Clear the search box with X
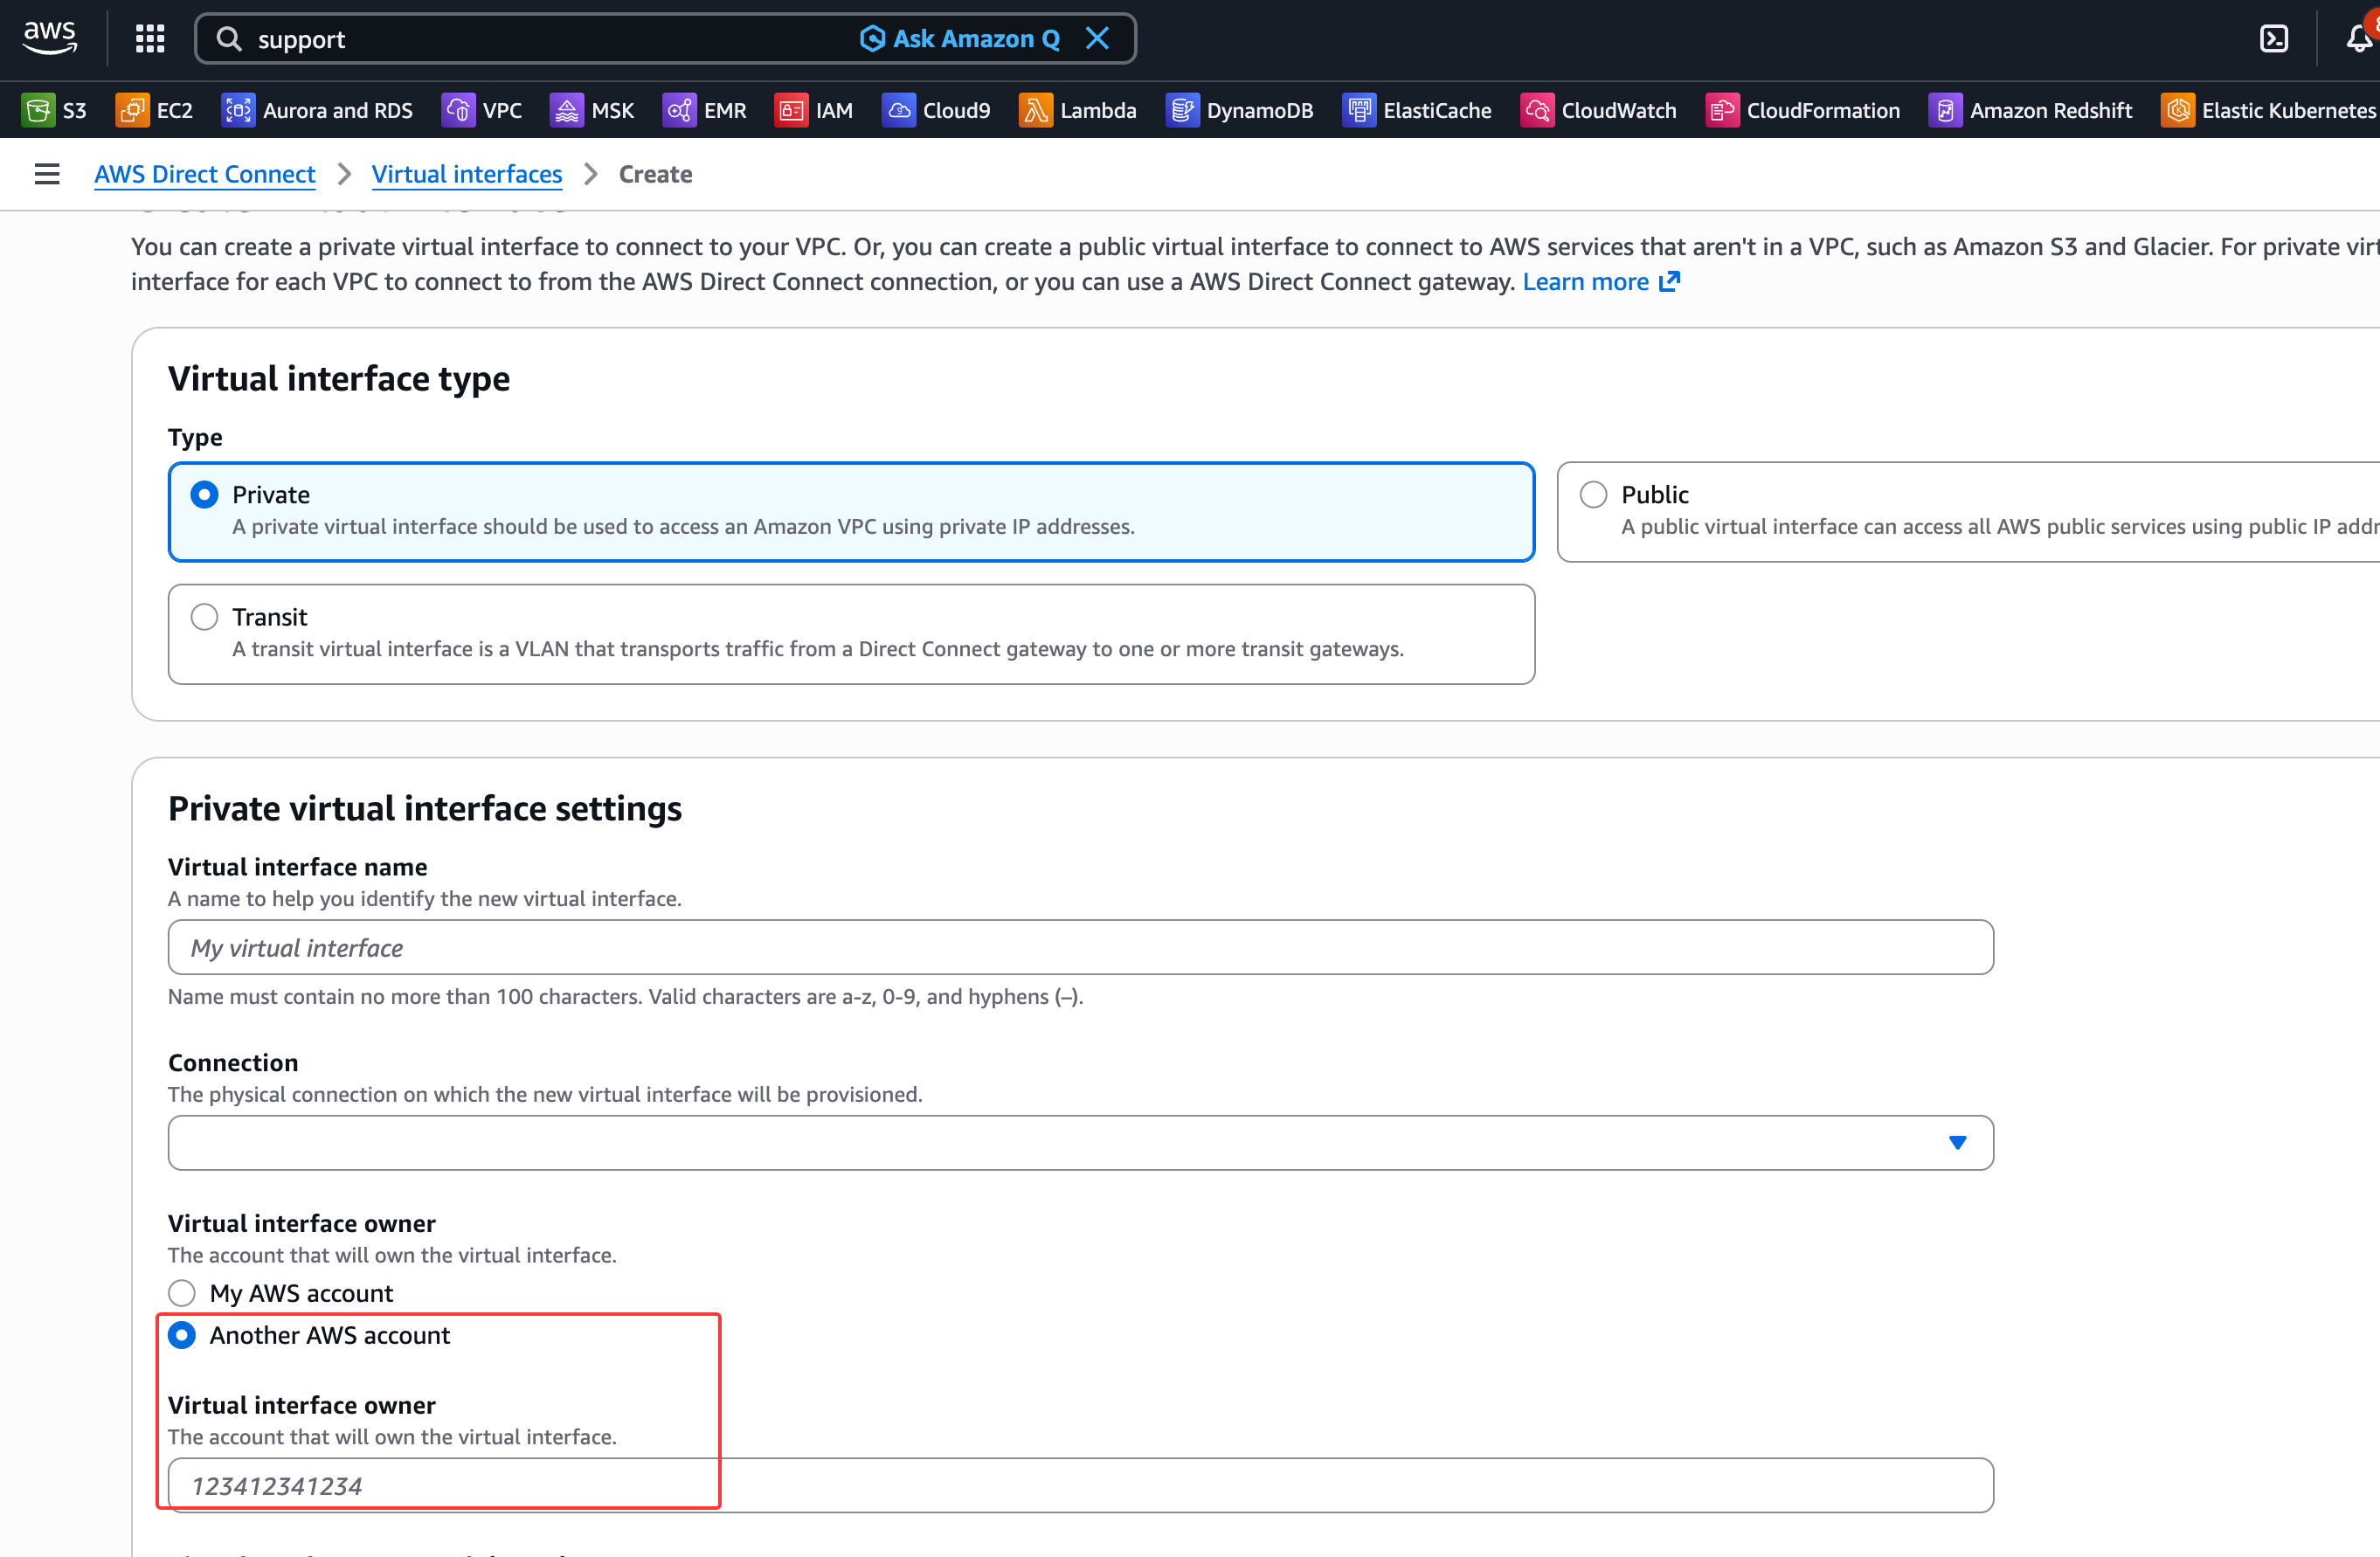This screenshot has width=2380, height=1557. click(1097, 39)
